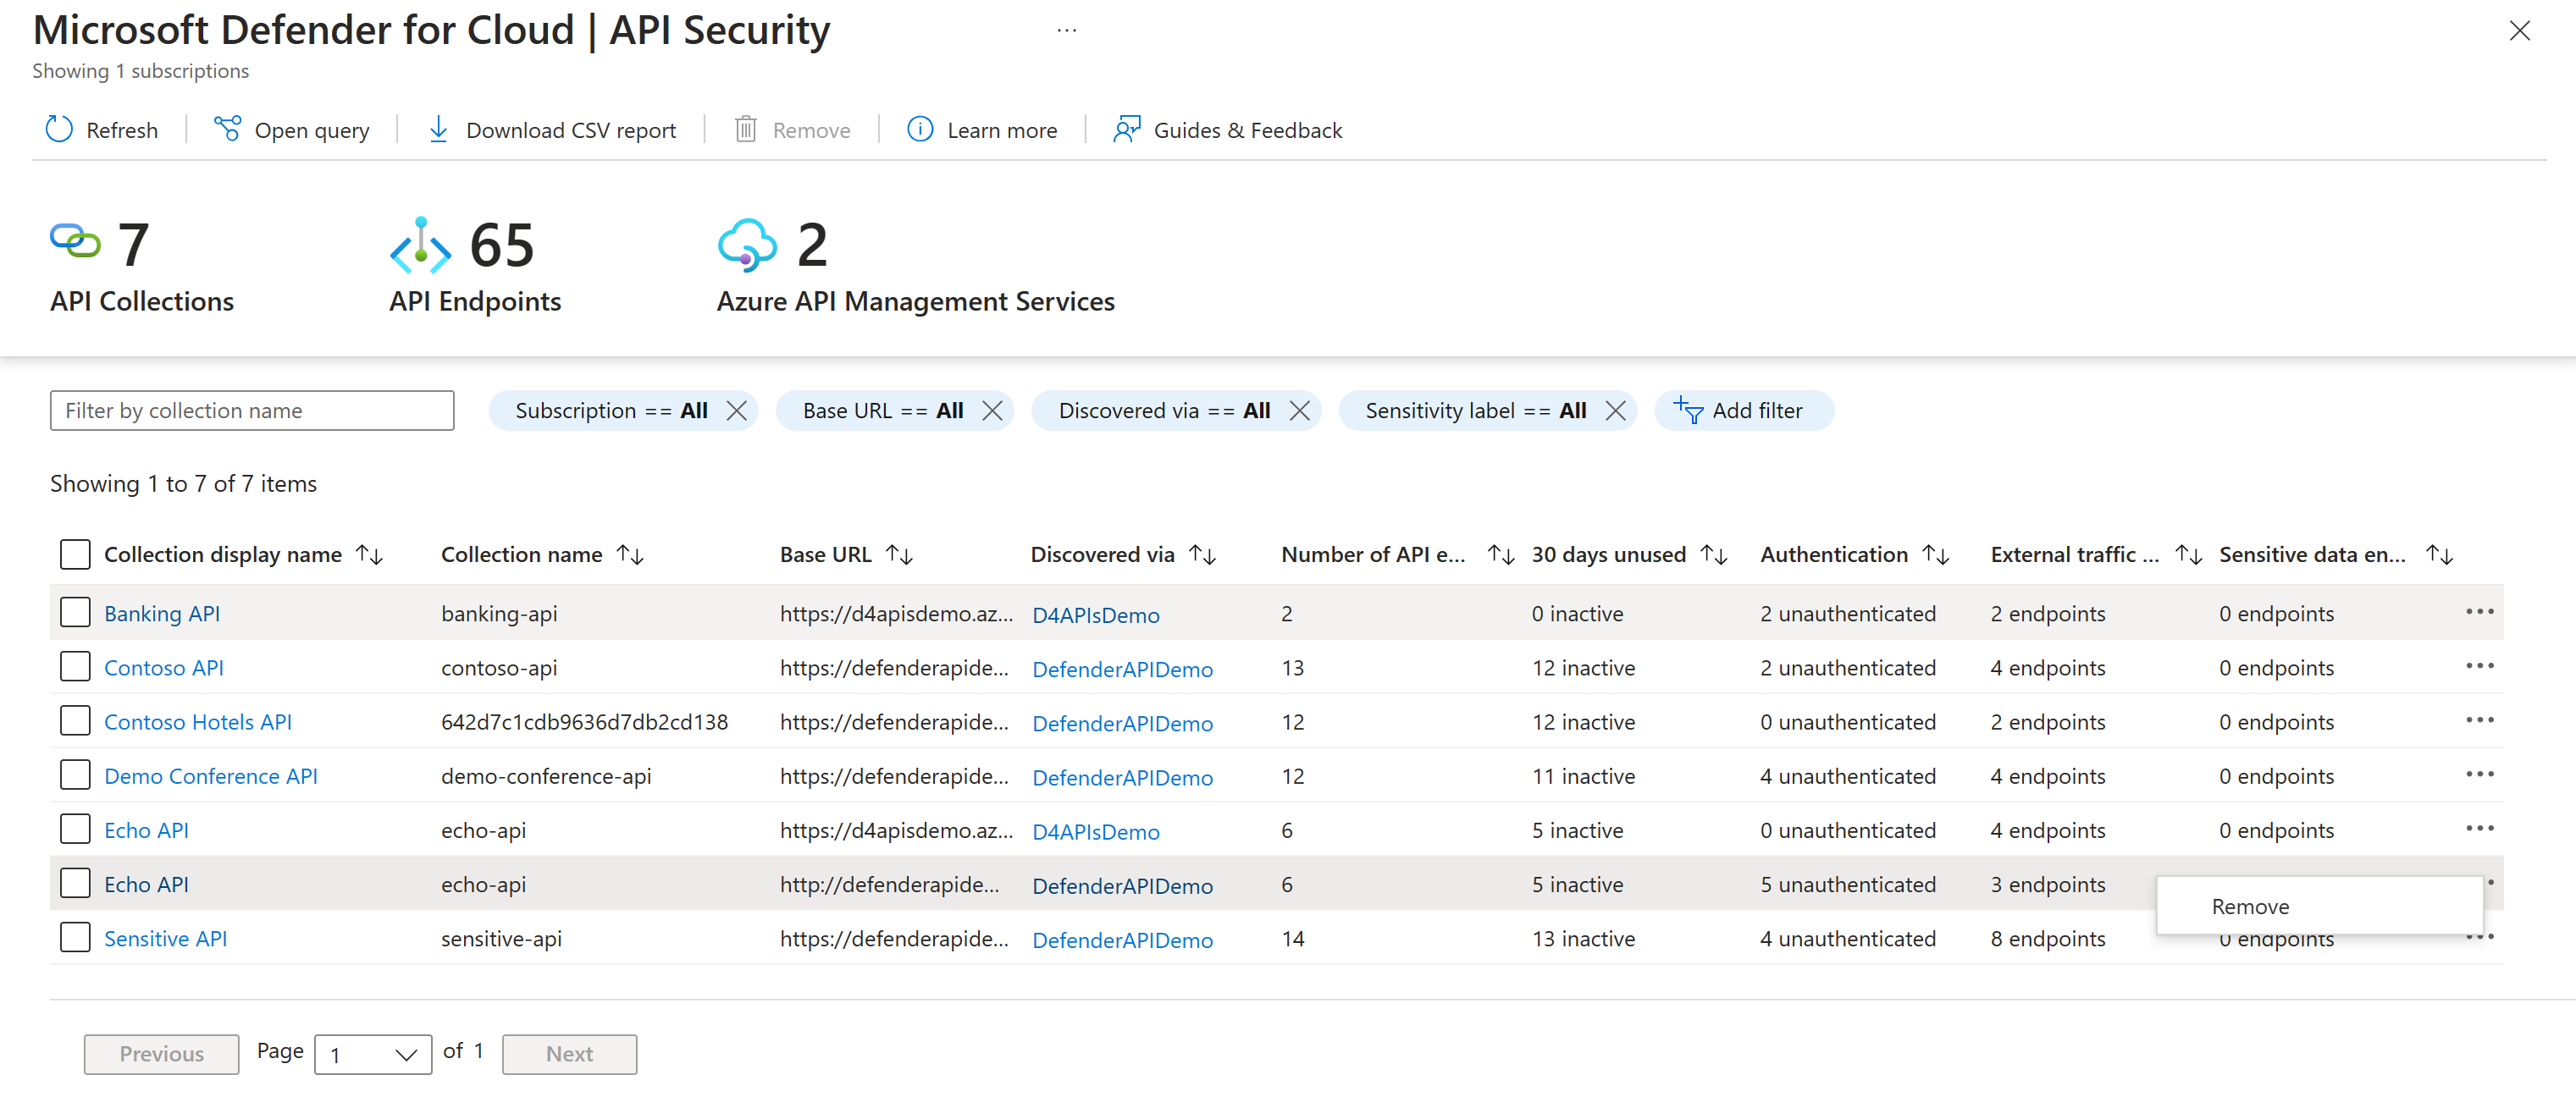The height and width of the screenshot is (1097, 2576).
Task: Click the Azure API Management cloud icon
Action: click(x=747, y=245)
